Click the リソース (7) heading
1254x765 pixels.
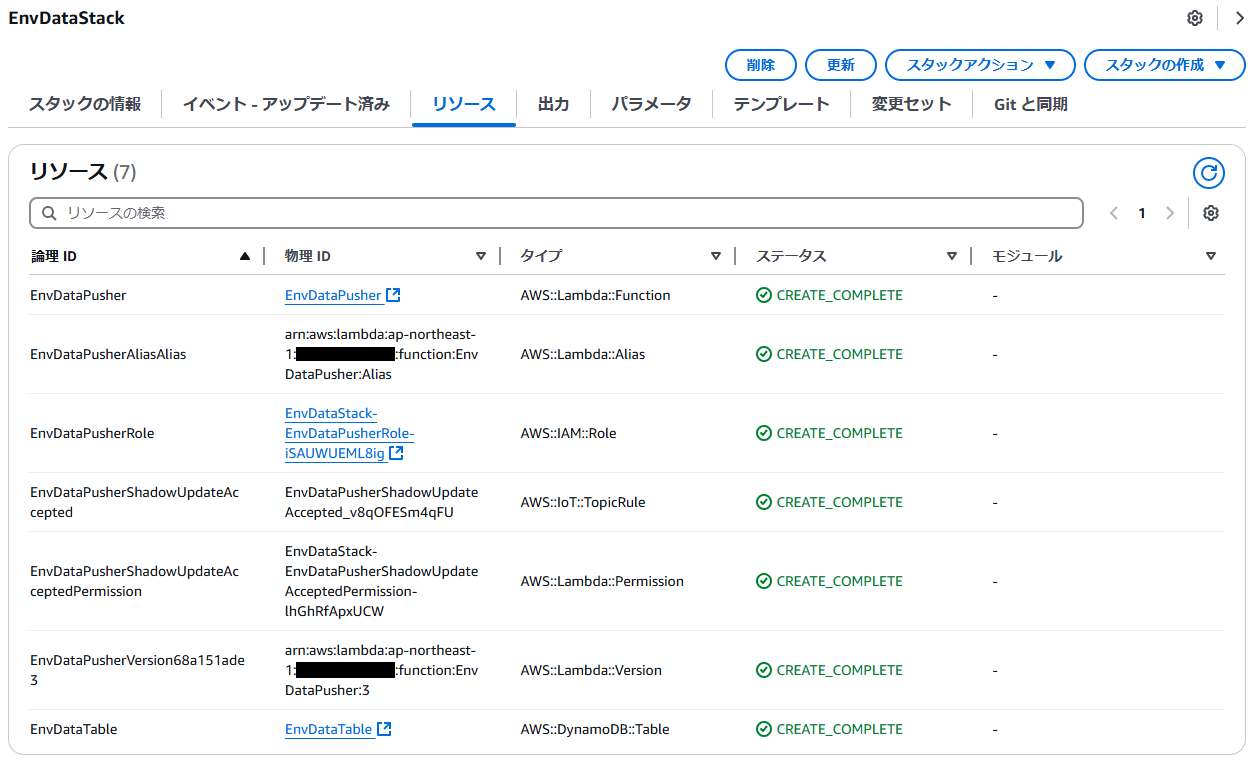[x=83, y=171]
